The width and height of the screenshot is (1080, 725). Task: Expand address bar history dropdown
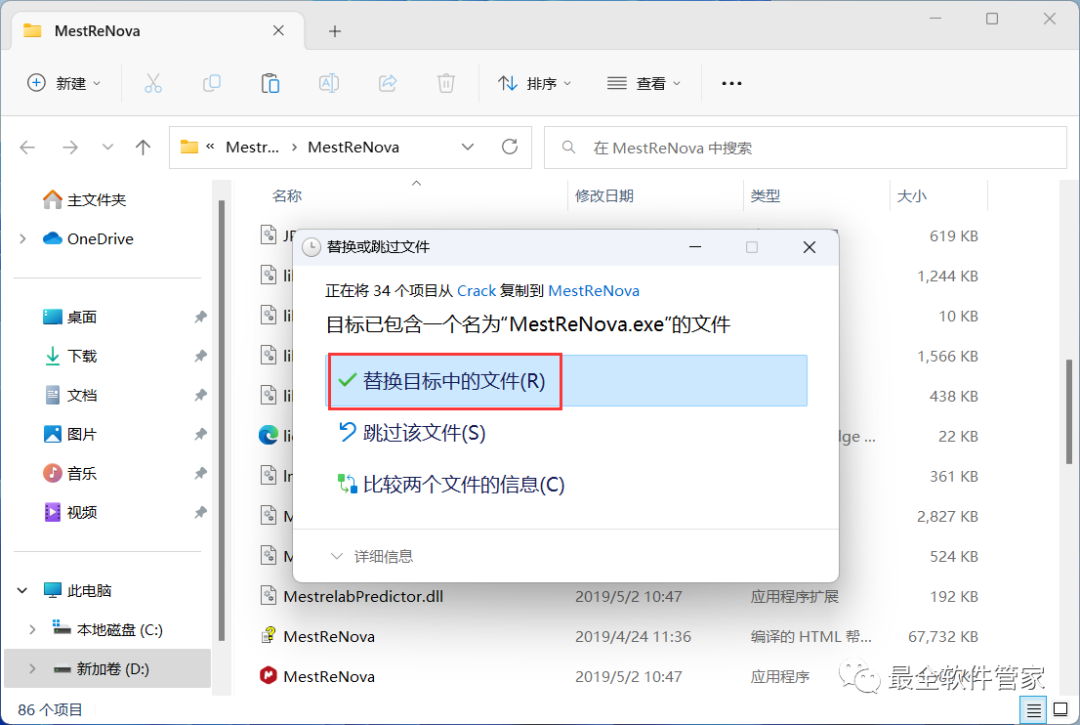[x=468, y=147]
